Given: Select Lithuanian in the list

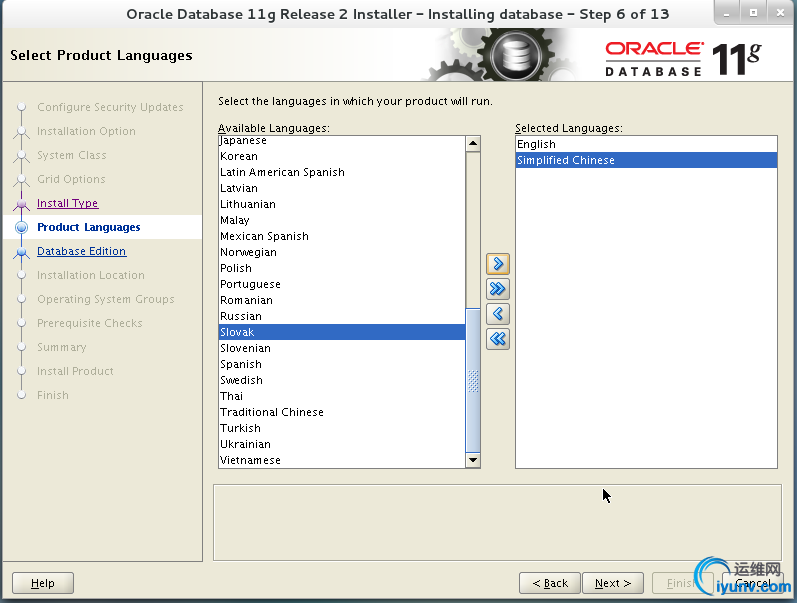Looking at the screenshot, I should coord(342,204).
